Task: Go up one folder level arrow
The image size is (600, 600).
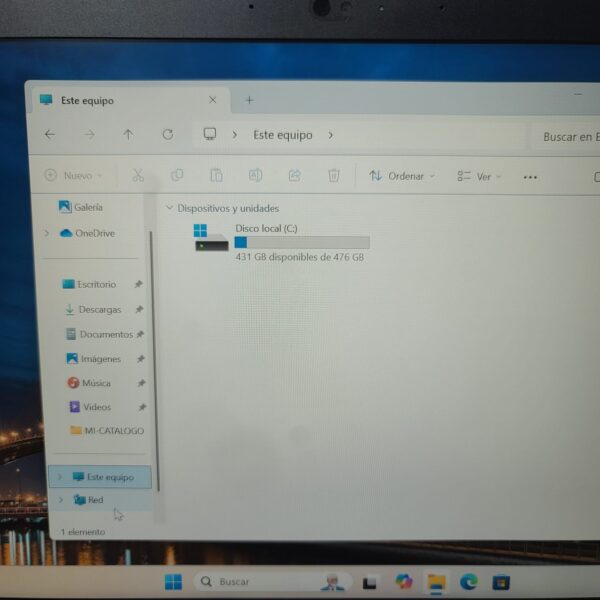Action: 128,134
